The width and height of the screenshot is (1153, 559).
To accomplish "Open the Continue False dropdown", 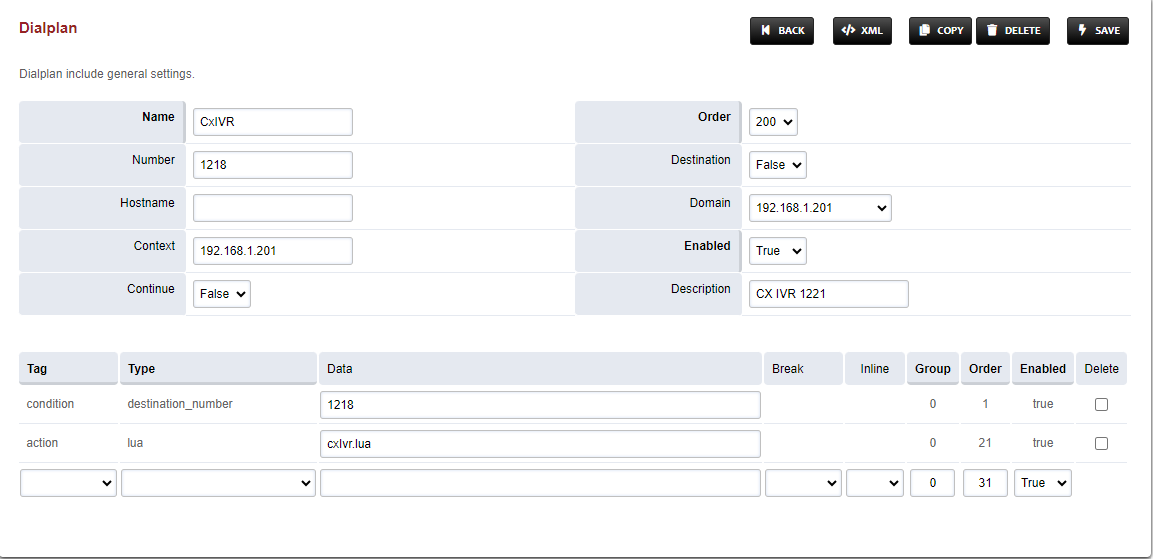I will [x=221, y=294].
